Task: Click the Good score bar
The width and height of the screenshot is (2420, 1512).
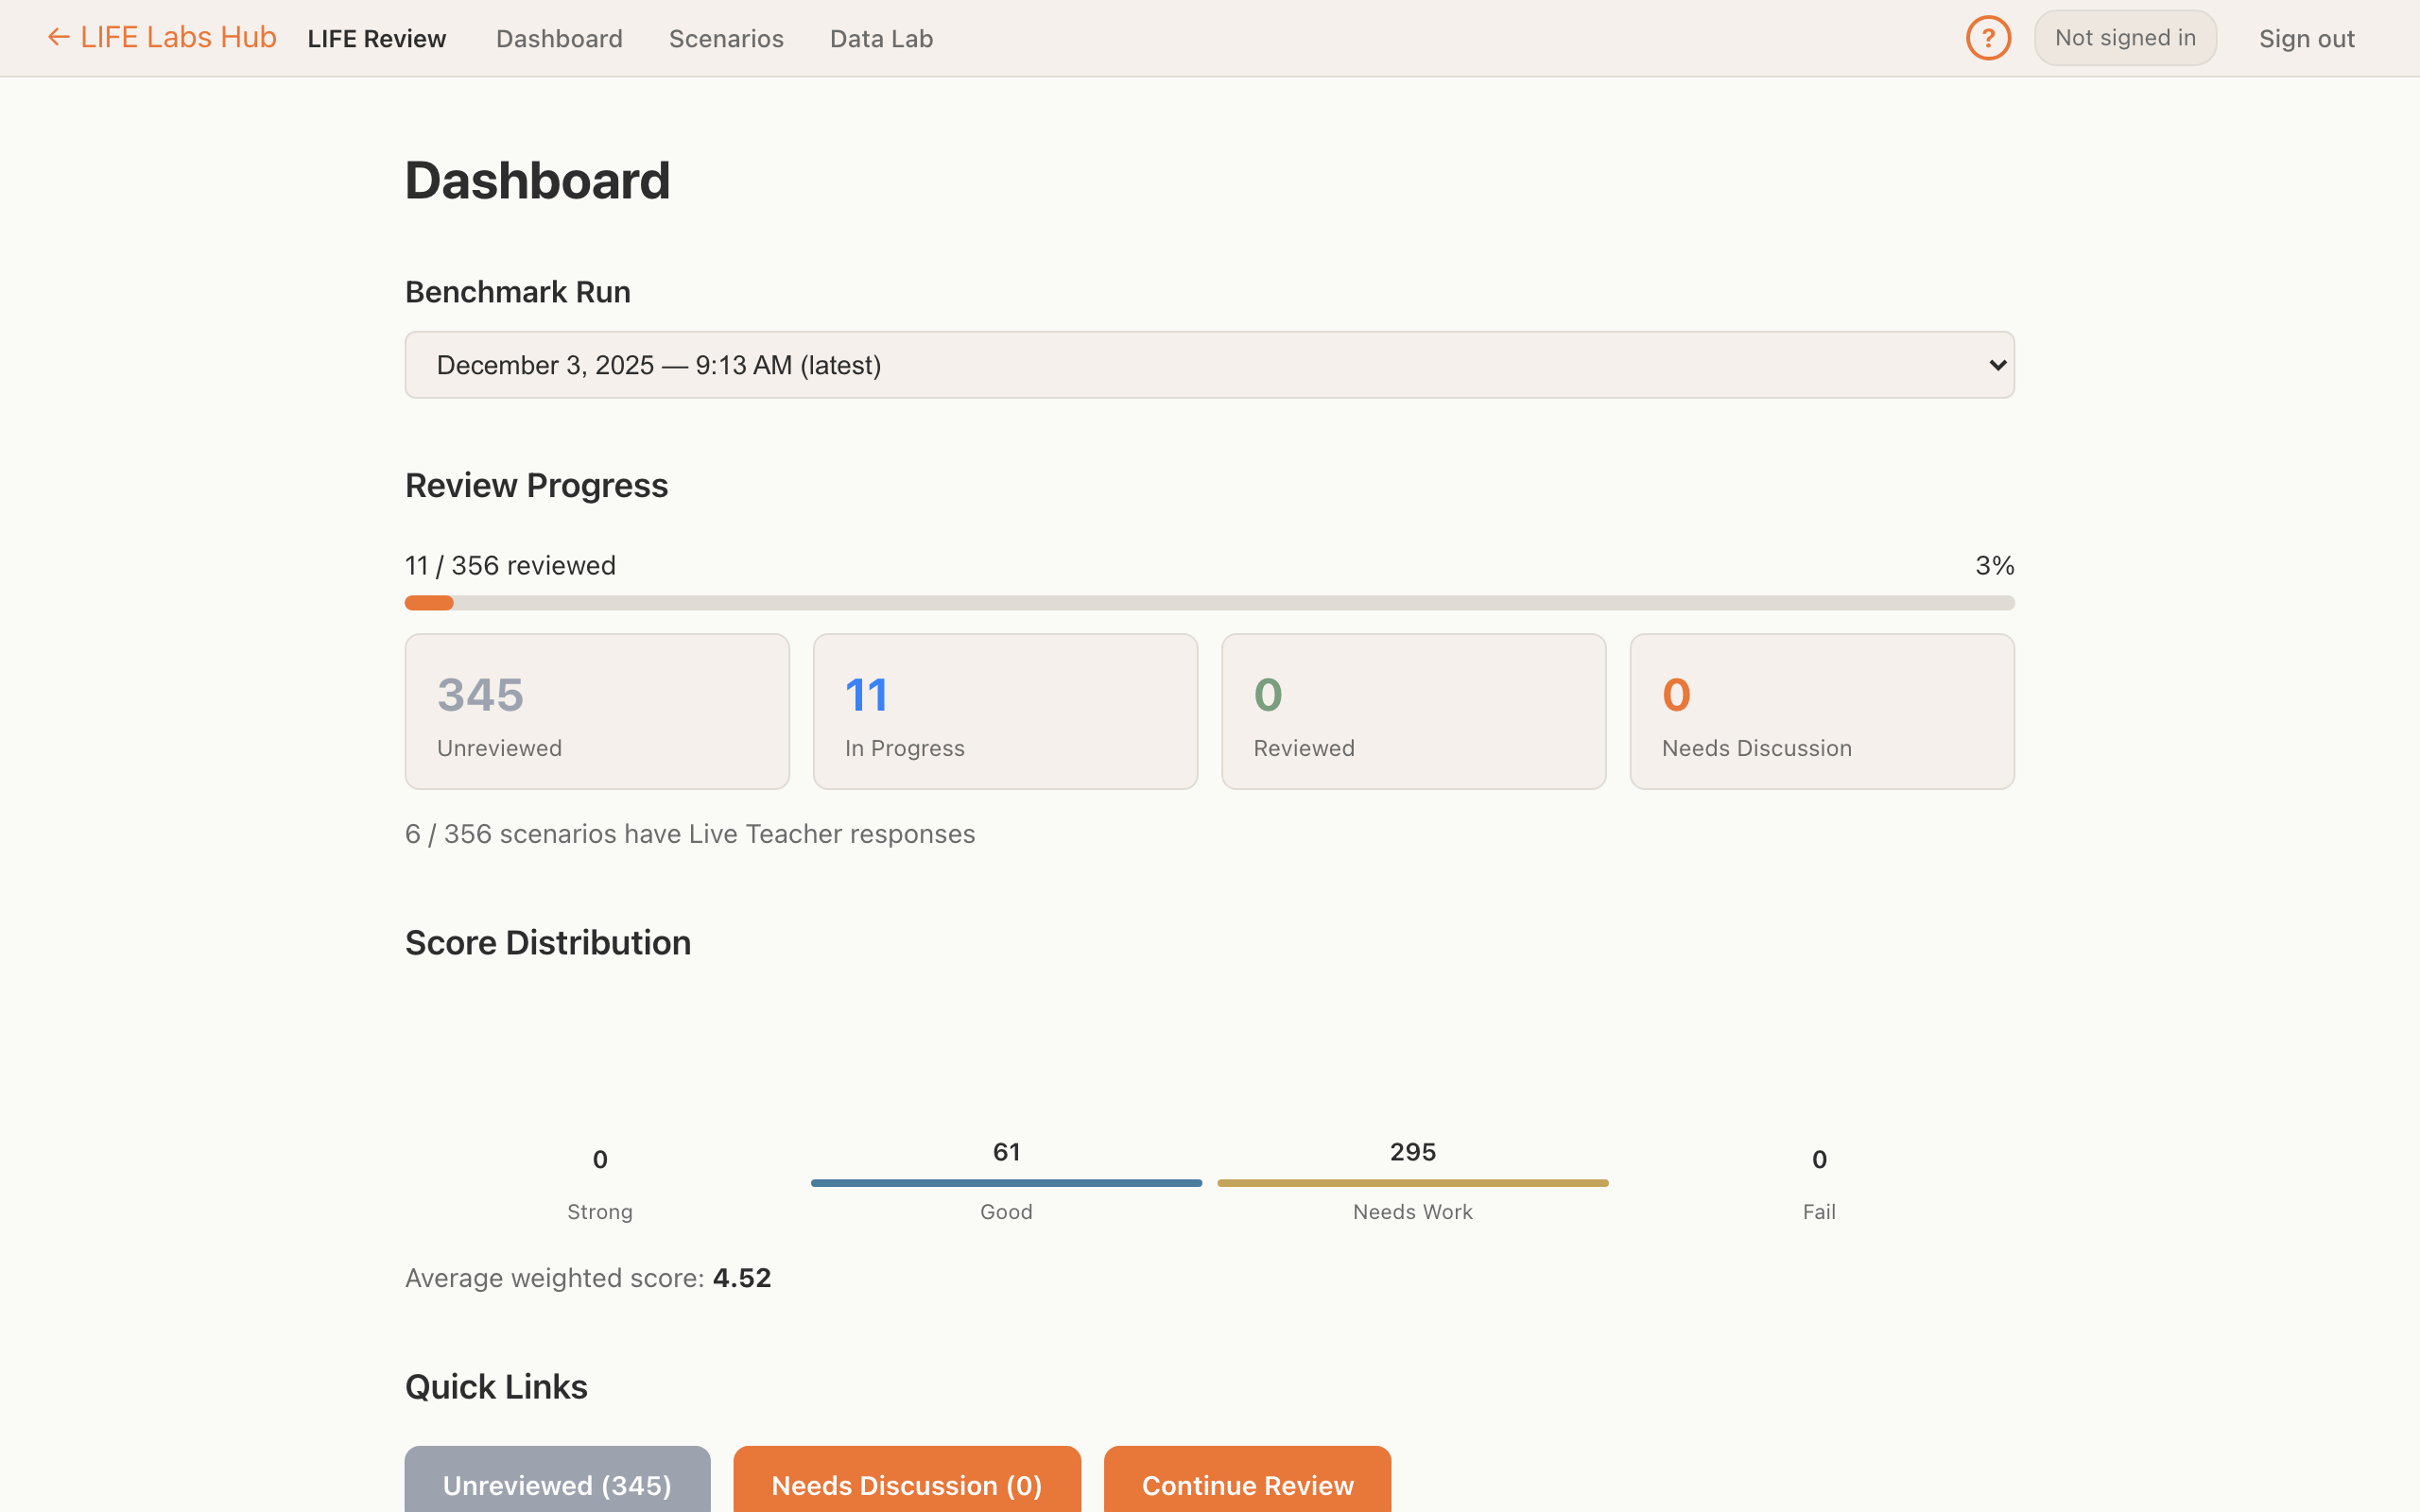Action: point(1006,1183)
